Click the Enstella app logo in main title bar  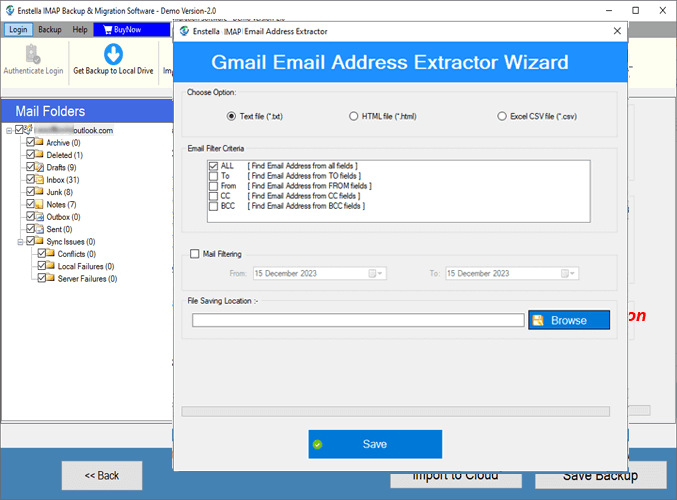(x=10, y=10)
